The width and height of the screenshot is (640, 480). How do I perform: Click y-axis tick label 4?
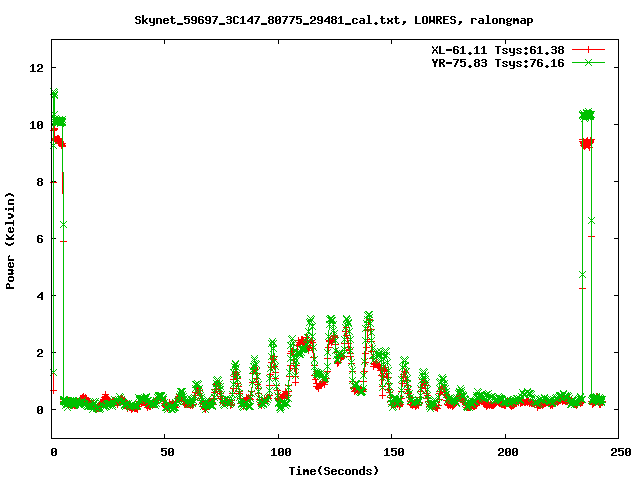(x=40, y=296)
